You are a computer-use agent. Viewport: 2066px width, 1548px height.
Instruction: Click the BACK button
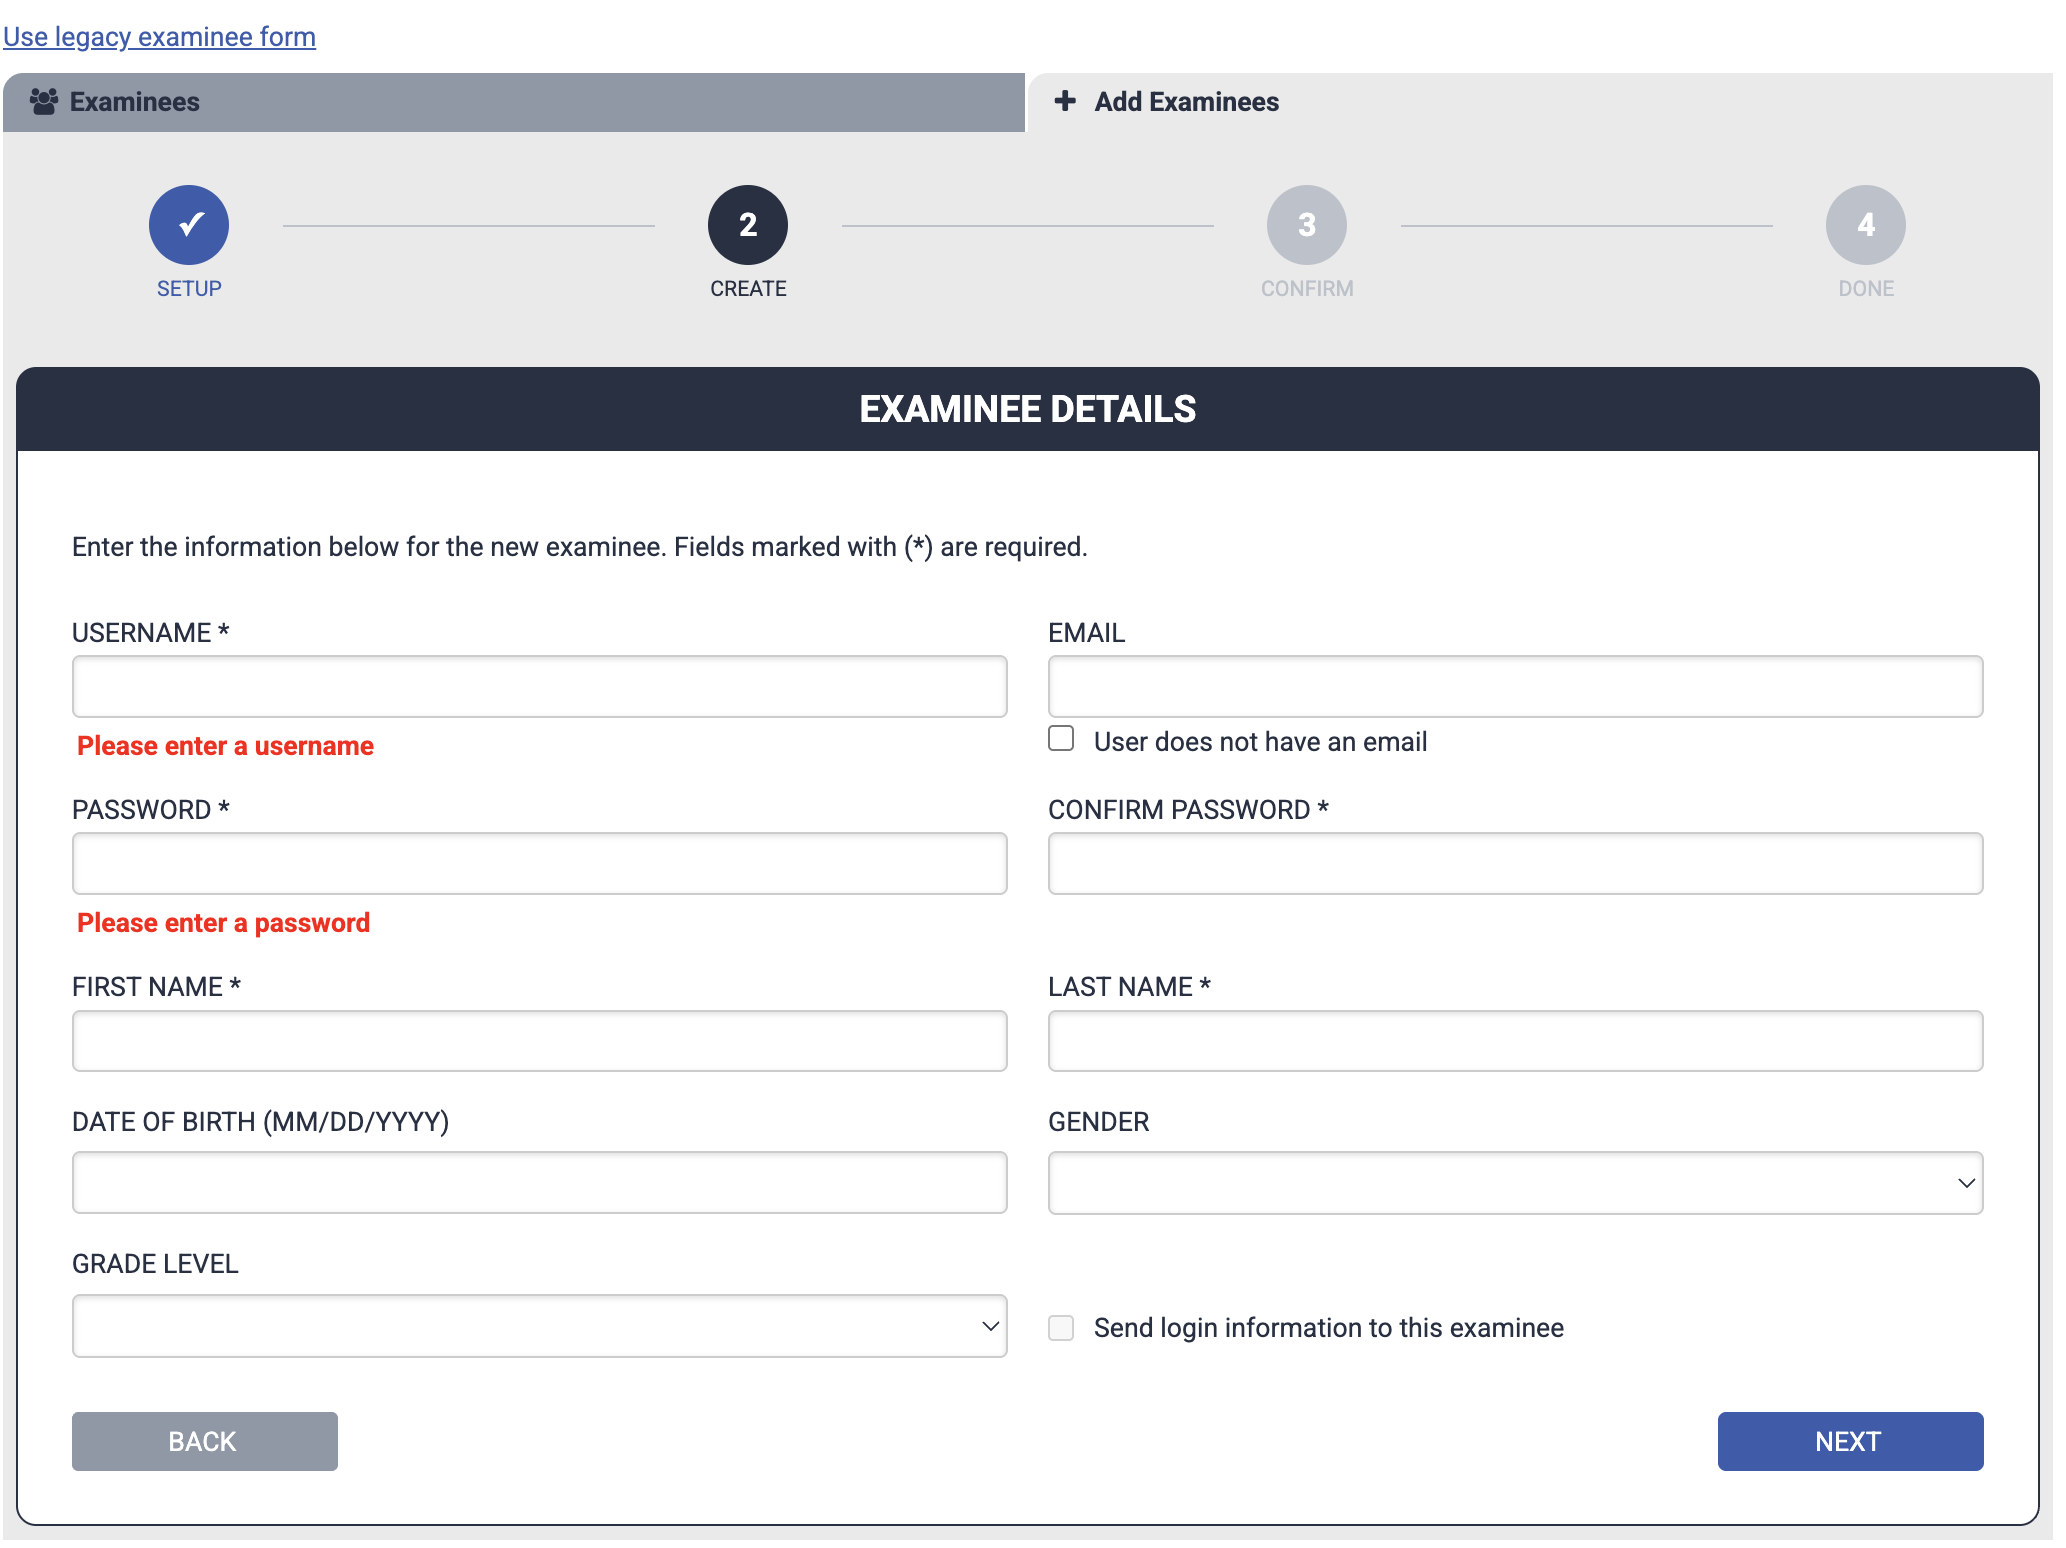(203, 1441)
